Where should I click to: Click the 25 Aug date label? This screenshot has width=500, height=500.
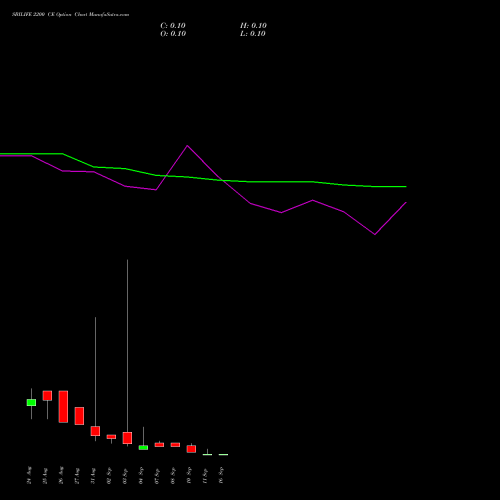(45, 475)
